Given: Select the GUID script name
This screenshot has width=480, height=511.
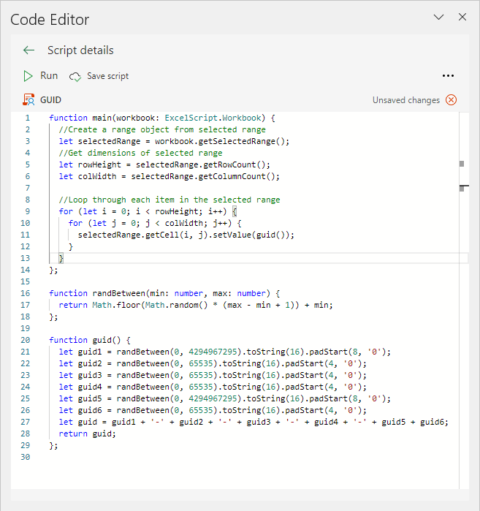Looking at the screenshot, I should 51,100.
